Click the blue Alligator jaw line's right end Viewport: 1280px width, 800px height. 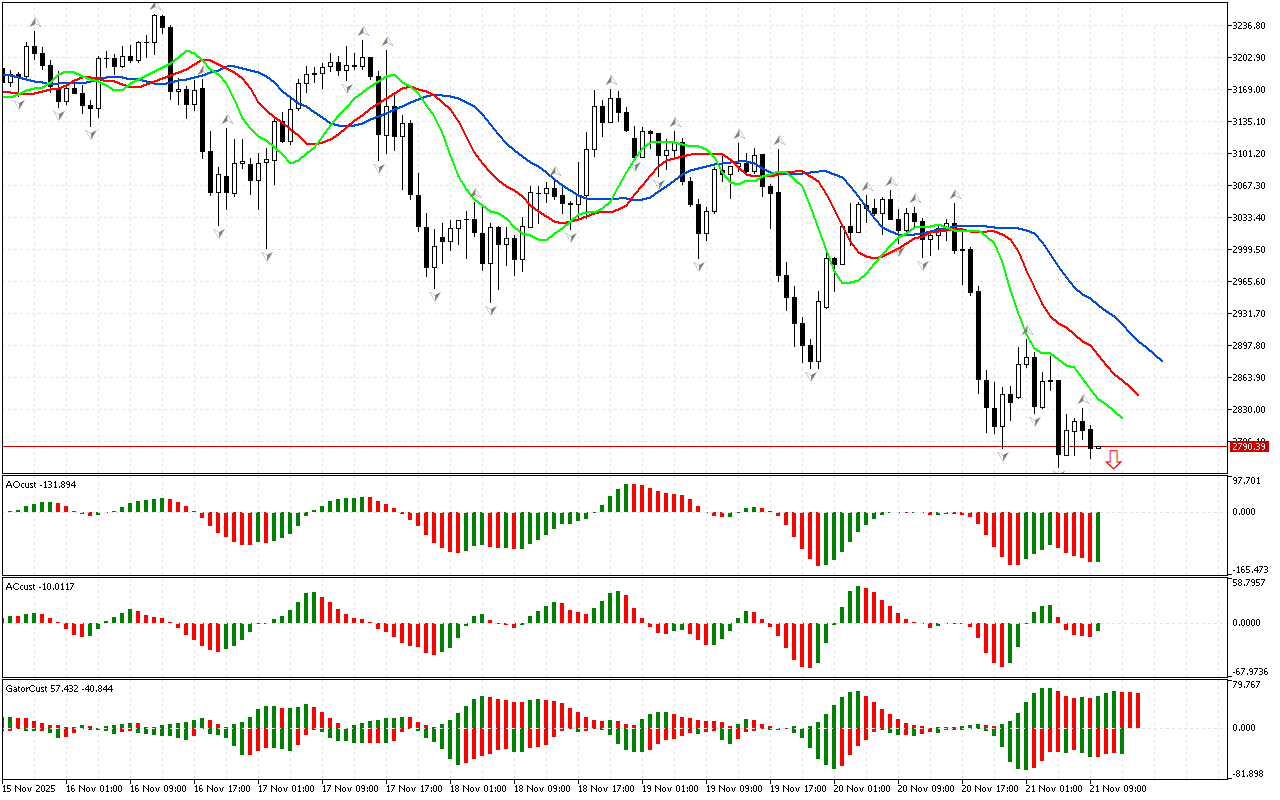pyautogui.click(x=1161, y=360)
